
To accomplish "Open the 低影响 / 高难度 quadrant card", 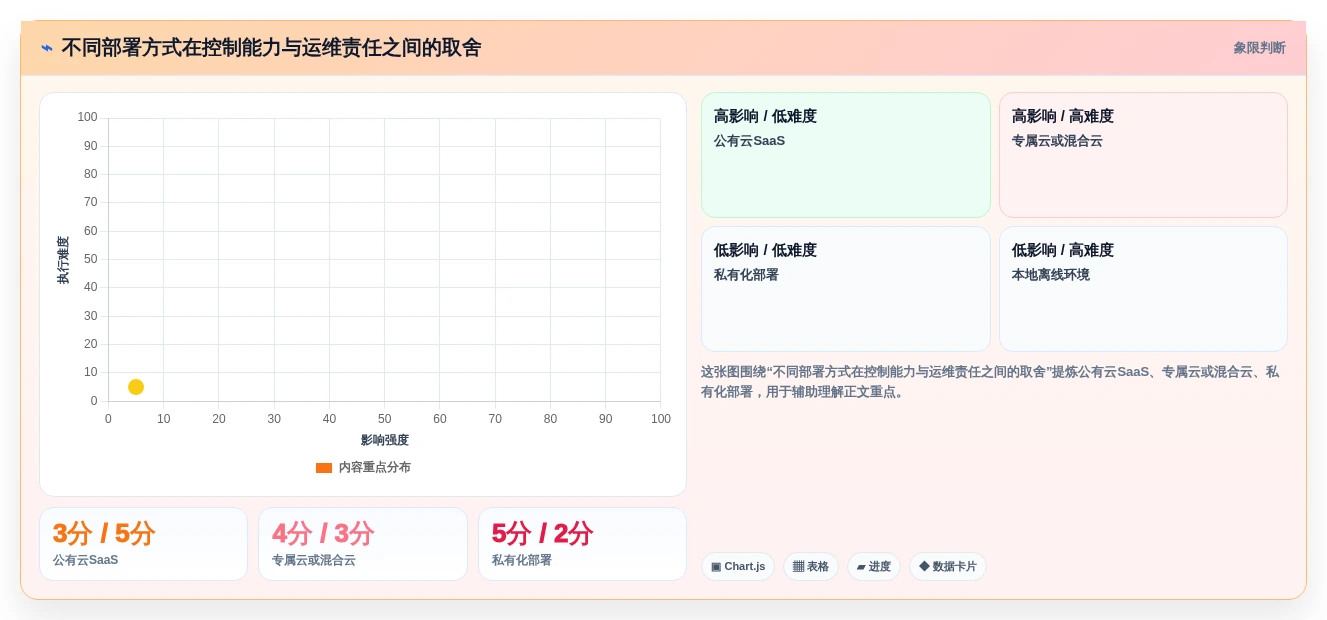I will [1143, 289].
